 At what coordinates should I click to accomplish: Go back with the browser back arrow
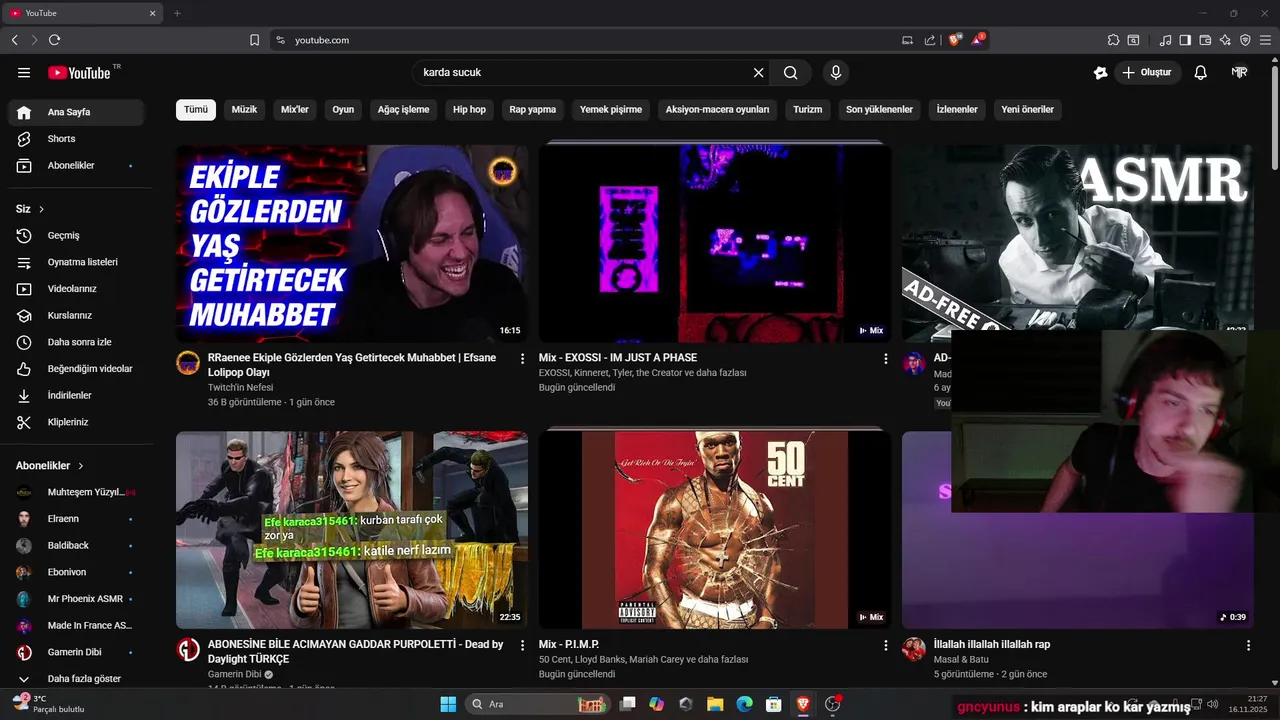pos(14,40)
